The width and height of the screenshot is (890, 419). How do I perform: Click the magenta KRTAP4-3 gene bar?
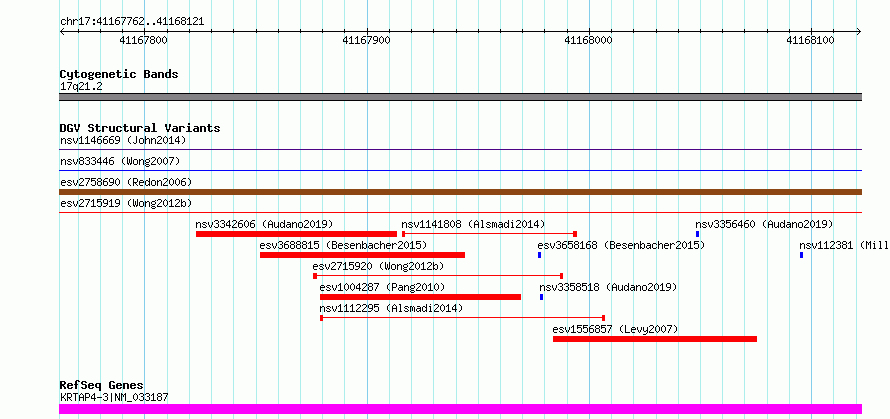click(460, 409)
